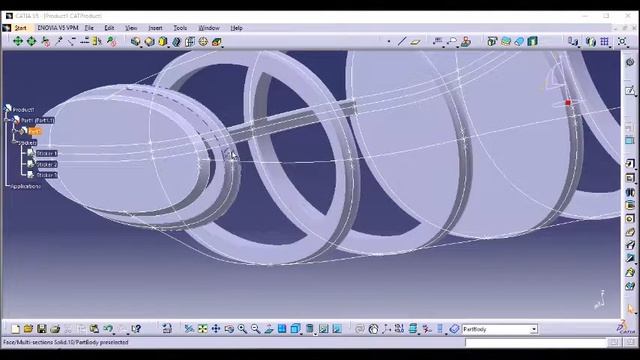
Task: Click the green layered surface icon
Action: [506, 41]
